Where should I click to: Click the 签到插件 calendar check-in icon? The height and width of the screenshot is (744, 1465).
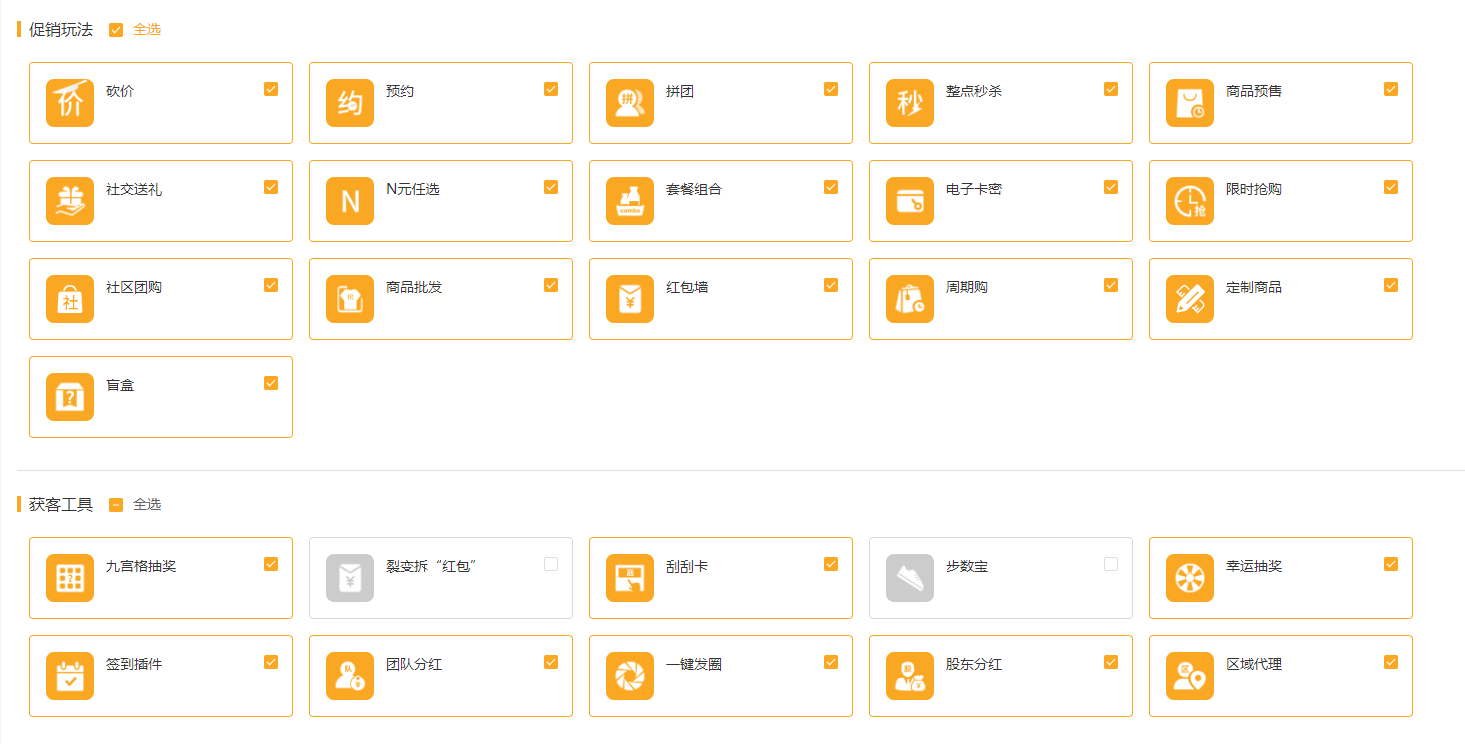70,676
